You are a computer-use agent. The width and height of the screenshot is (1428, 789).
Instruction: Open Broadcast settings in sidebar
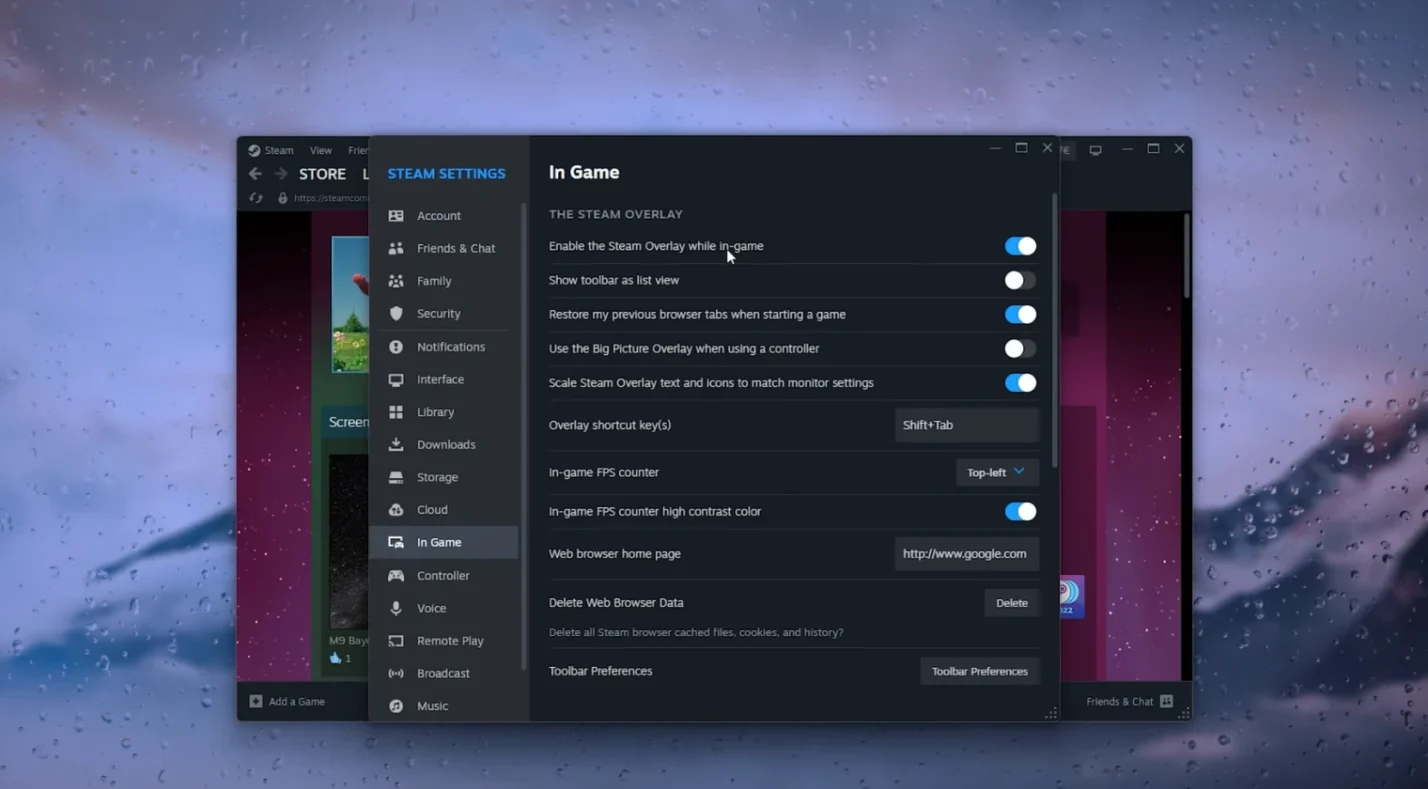point(444,673)
